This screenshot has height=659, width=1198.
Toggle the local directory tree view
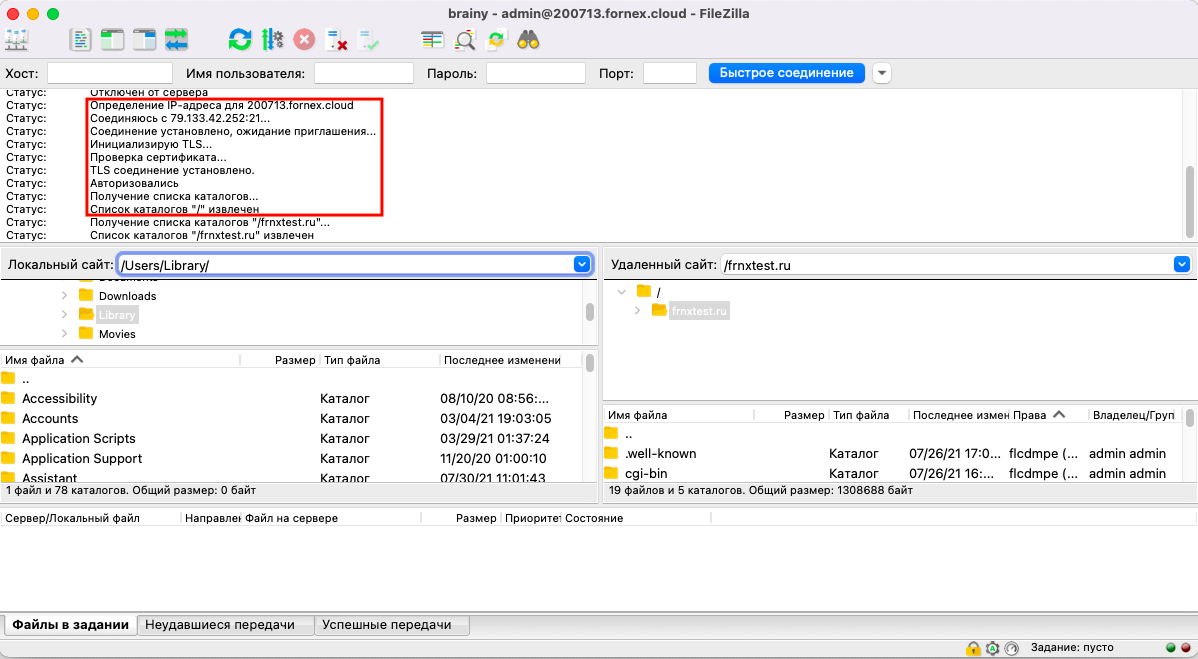(112, 40)
